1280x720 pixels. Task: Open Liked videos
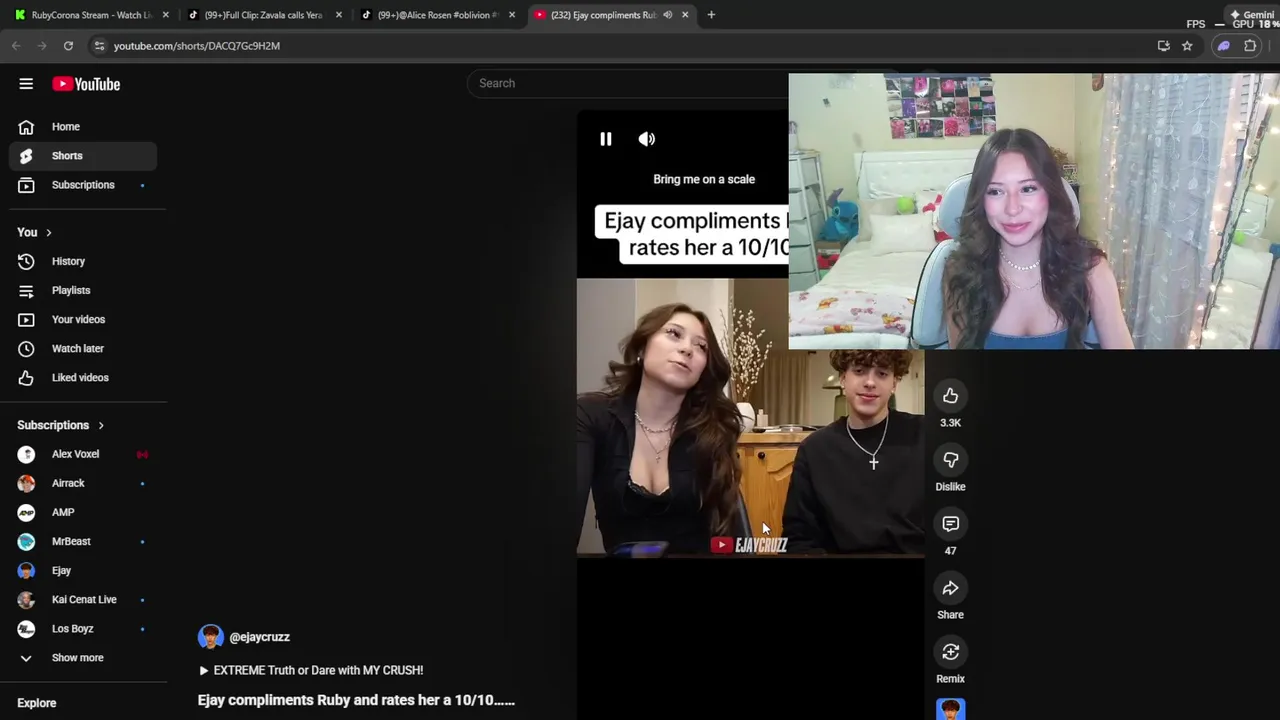[x=83, y=377]
